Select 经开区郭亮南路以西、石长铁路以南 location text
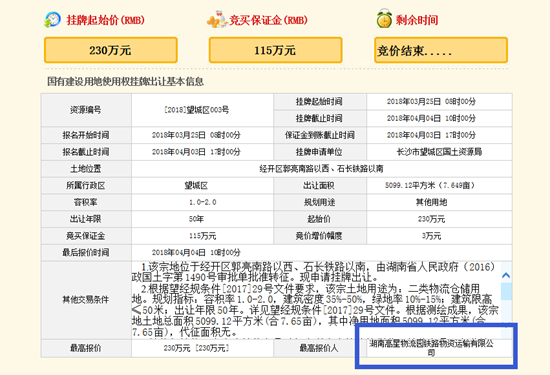 coord(321,169)
